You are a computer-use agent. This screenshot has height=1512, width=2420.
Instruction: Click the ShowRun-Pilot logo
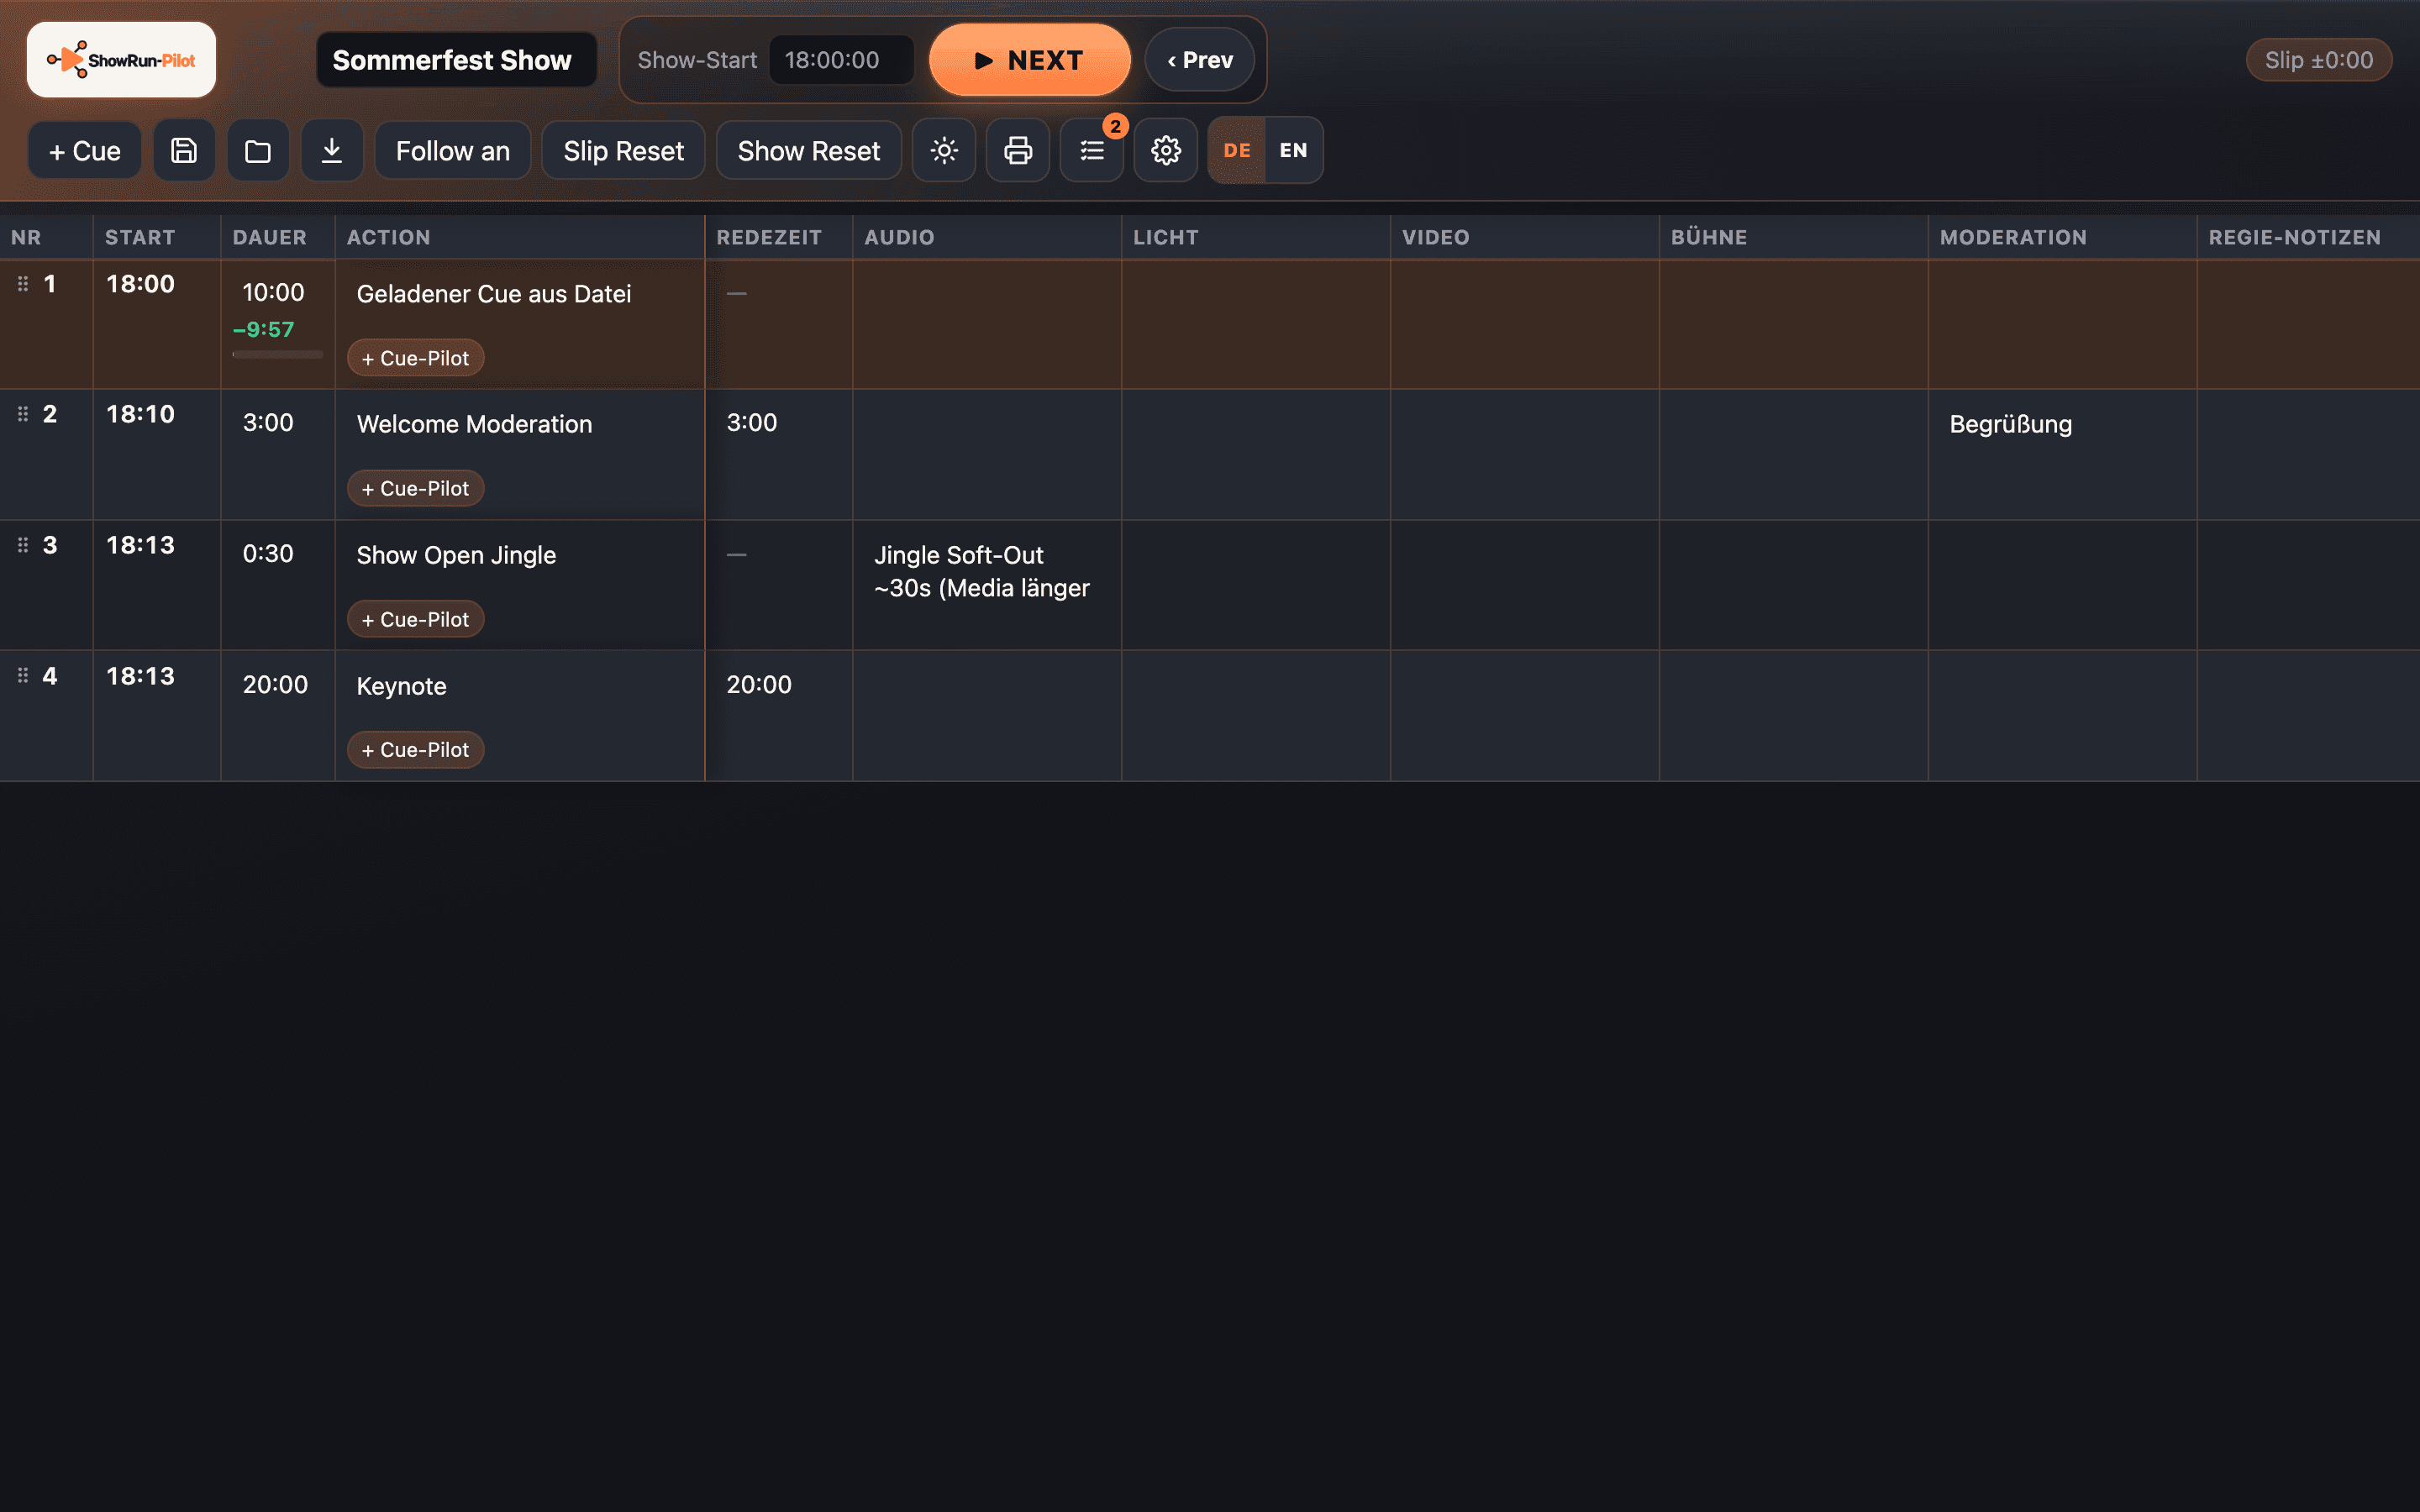tap(121, 60)
